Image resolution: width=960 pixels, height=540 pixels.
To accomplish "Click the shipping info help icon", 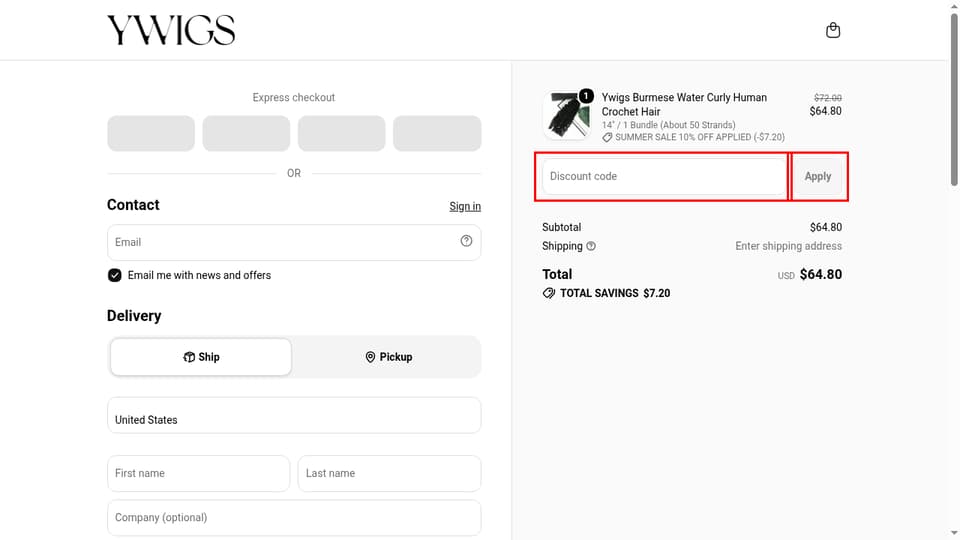I will pos(591,246).
